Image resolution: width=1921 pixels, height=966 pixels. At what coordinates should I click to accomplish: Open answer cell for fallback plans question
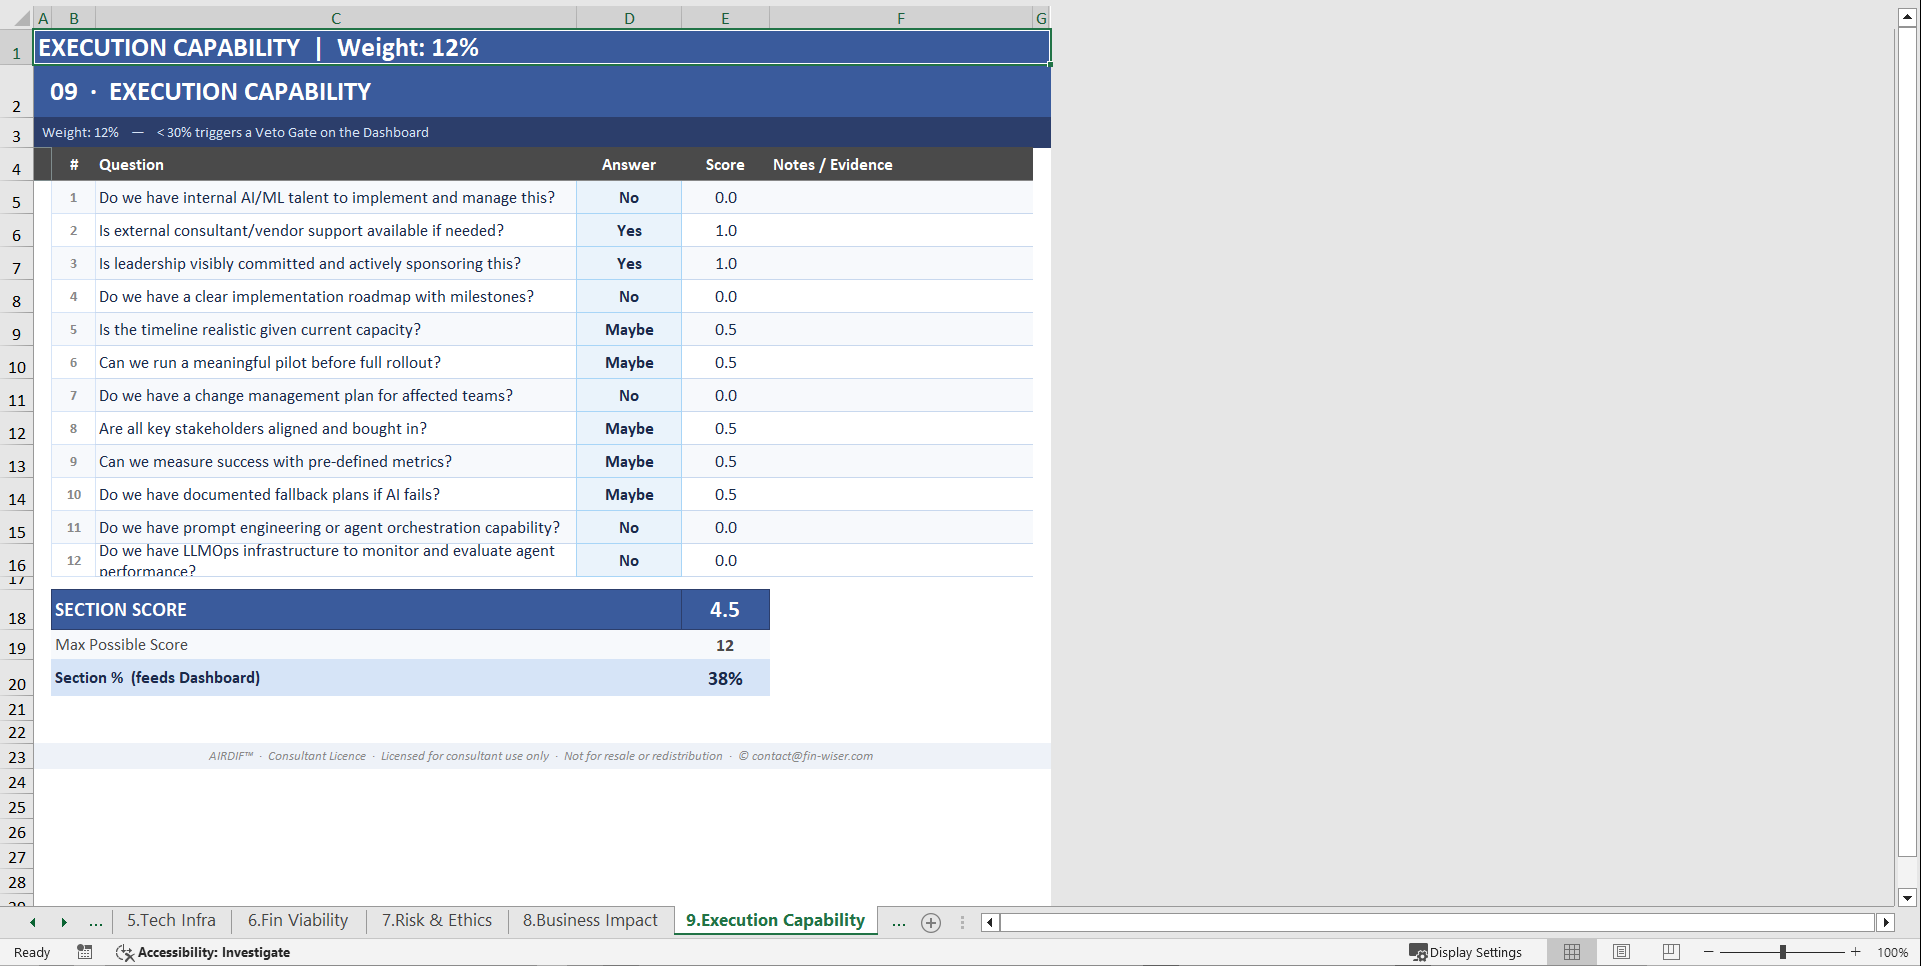coord(629,495)
